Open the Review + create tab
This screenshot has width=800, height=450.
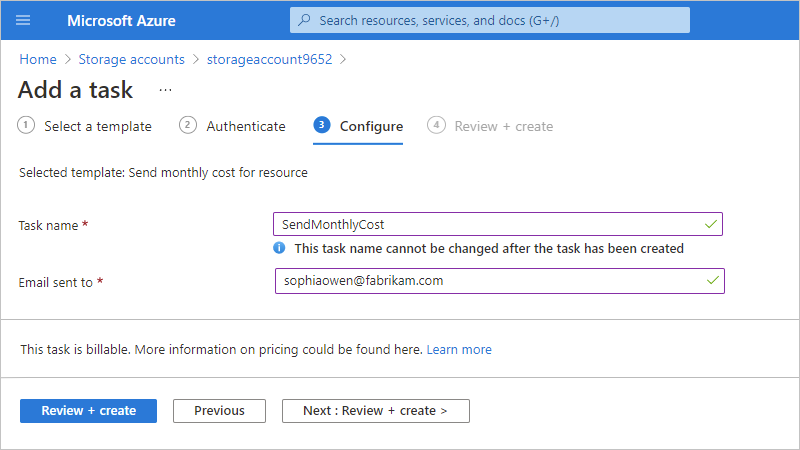(x=490, y=126)
